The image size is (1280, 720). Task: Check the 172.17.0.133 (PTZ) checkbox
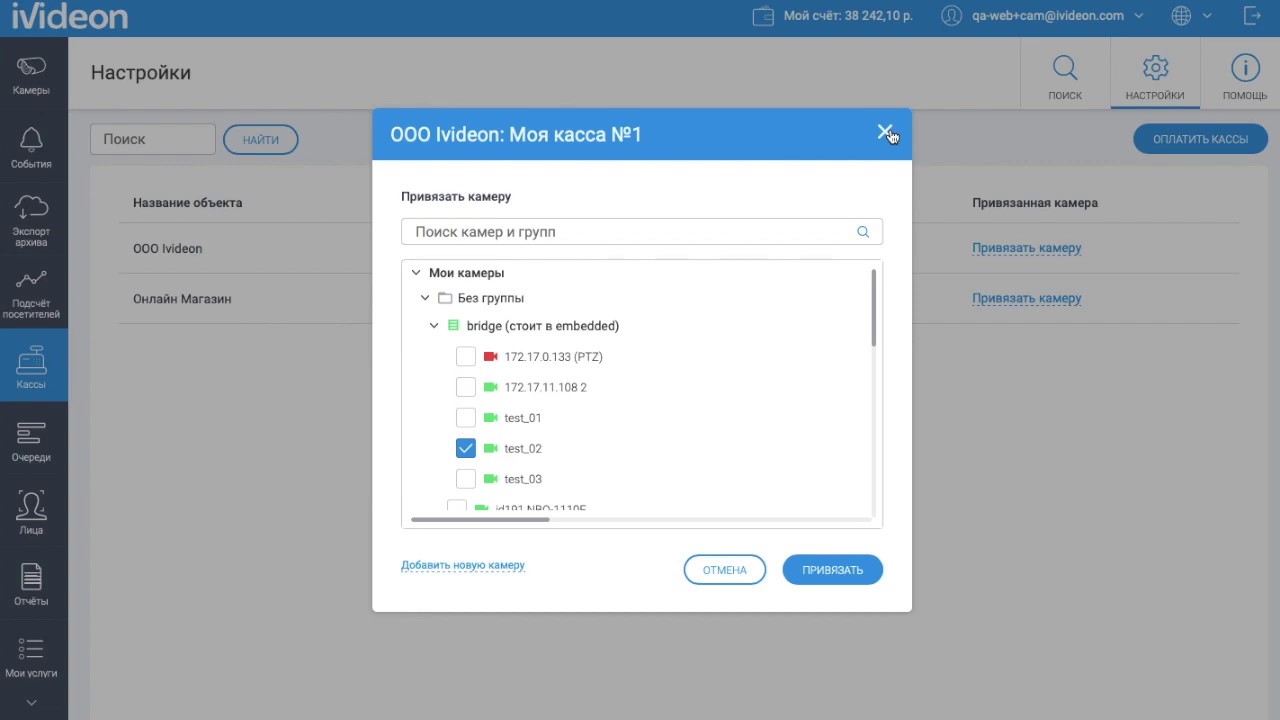(466, 357)
